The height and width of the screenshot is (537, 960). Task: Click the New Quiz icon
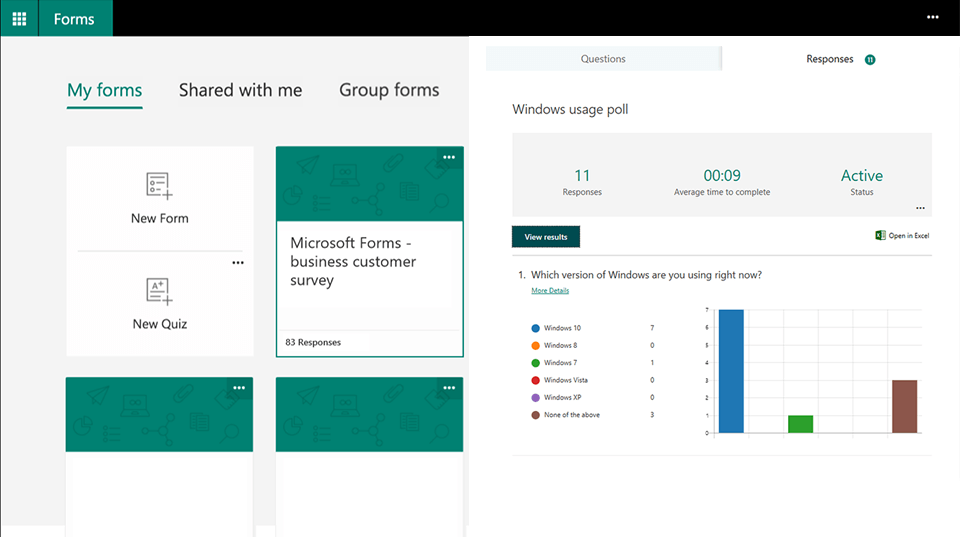(159, 292)
